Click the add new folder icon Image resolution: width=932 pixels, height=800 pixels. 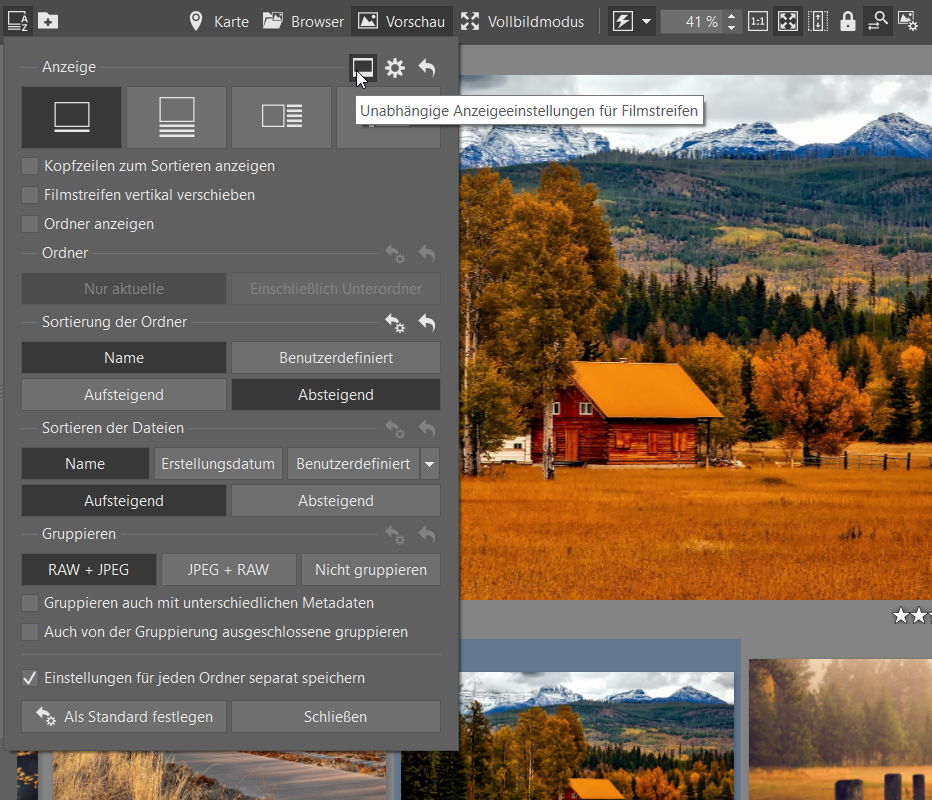[x=48, y=21]
